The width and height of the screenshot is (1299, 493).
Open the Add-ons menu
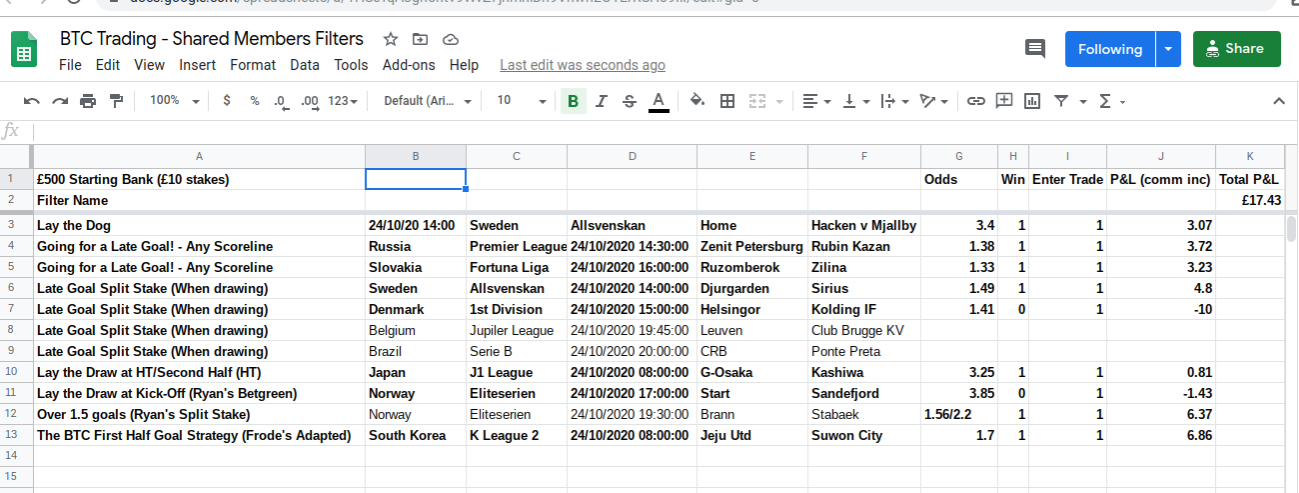(409, 65)
